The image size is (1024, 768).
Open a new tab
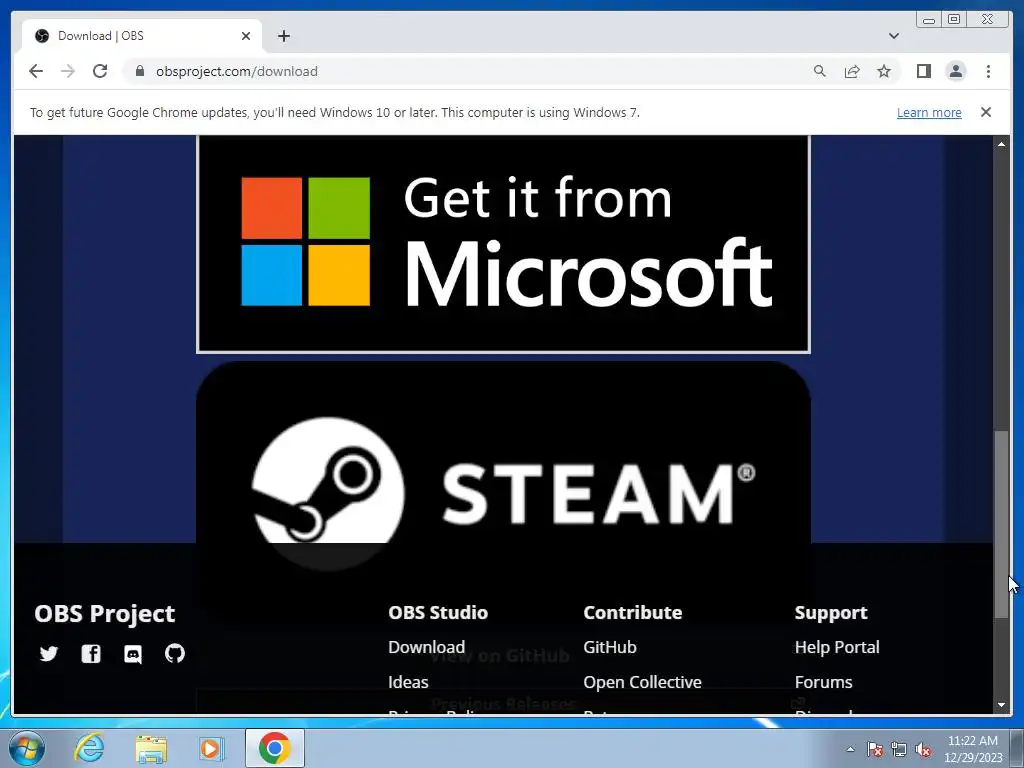(283, 36)
